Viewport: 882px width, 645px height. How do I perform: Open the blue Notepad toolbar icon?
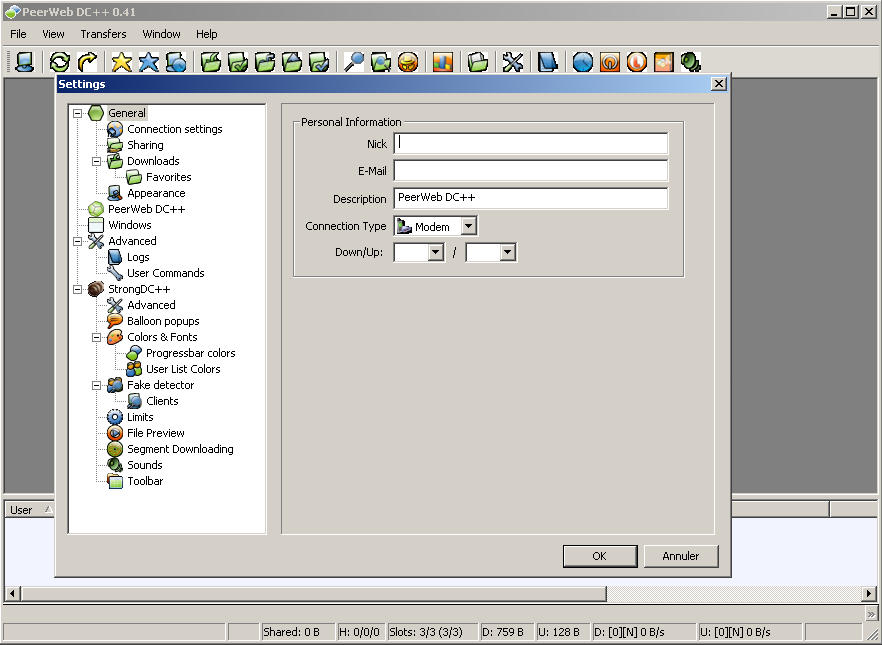click(x=547, y=62)
